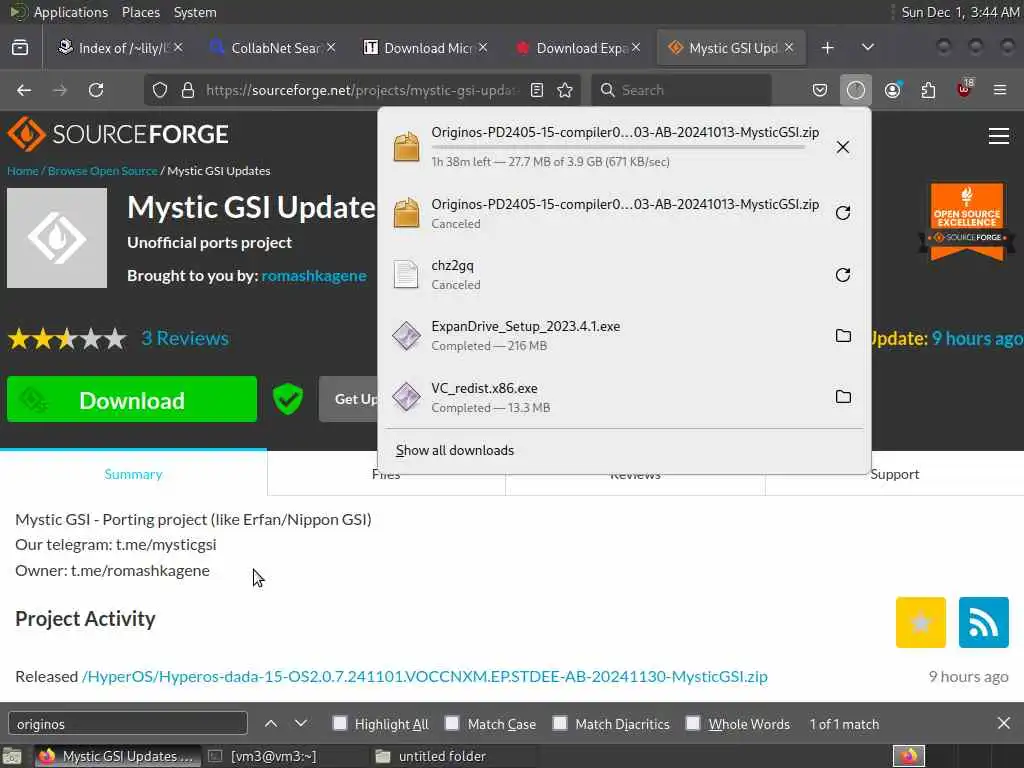Click the download progress bar
Image resolution: width=1024 pixels, height=768 pixels.
coord(618,148)
